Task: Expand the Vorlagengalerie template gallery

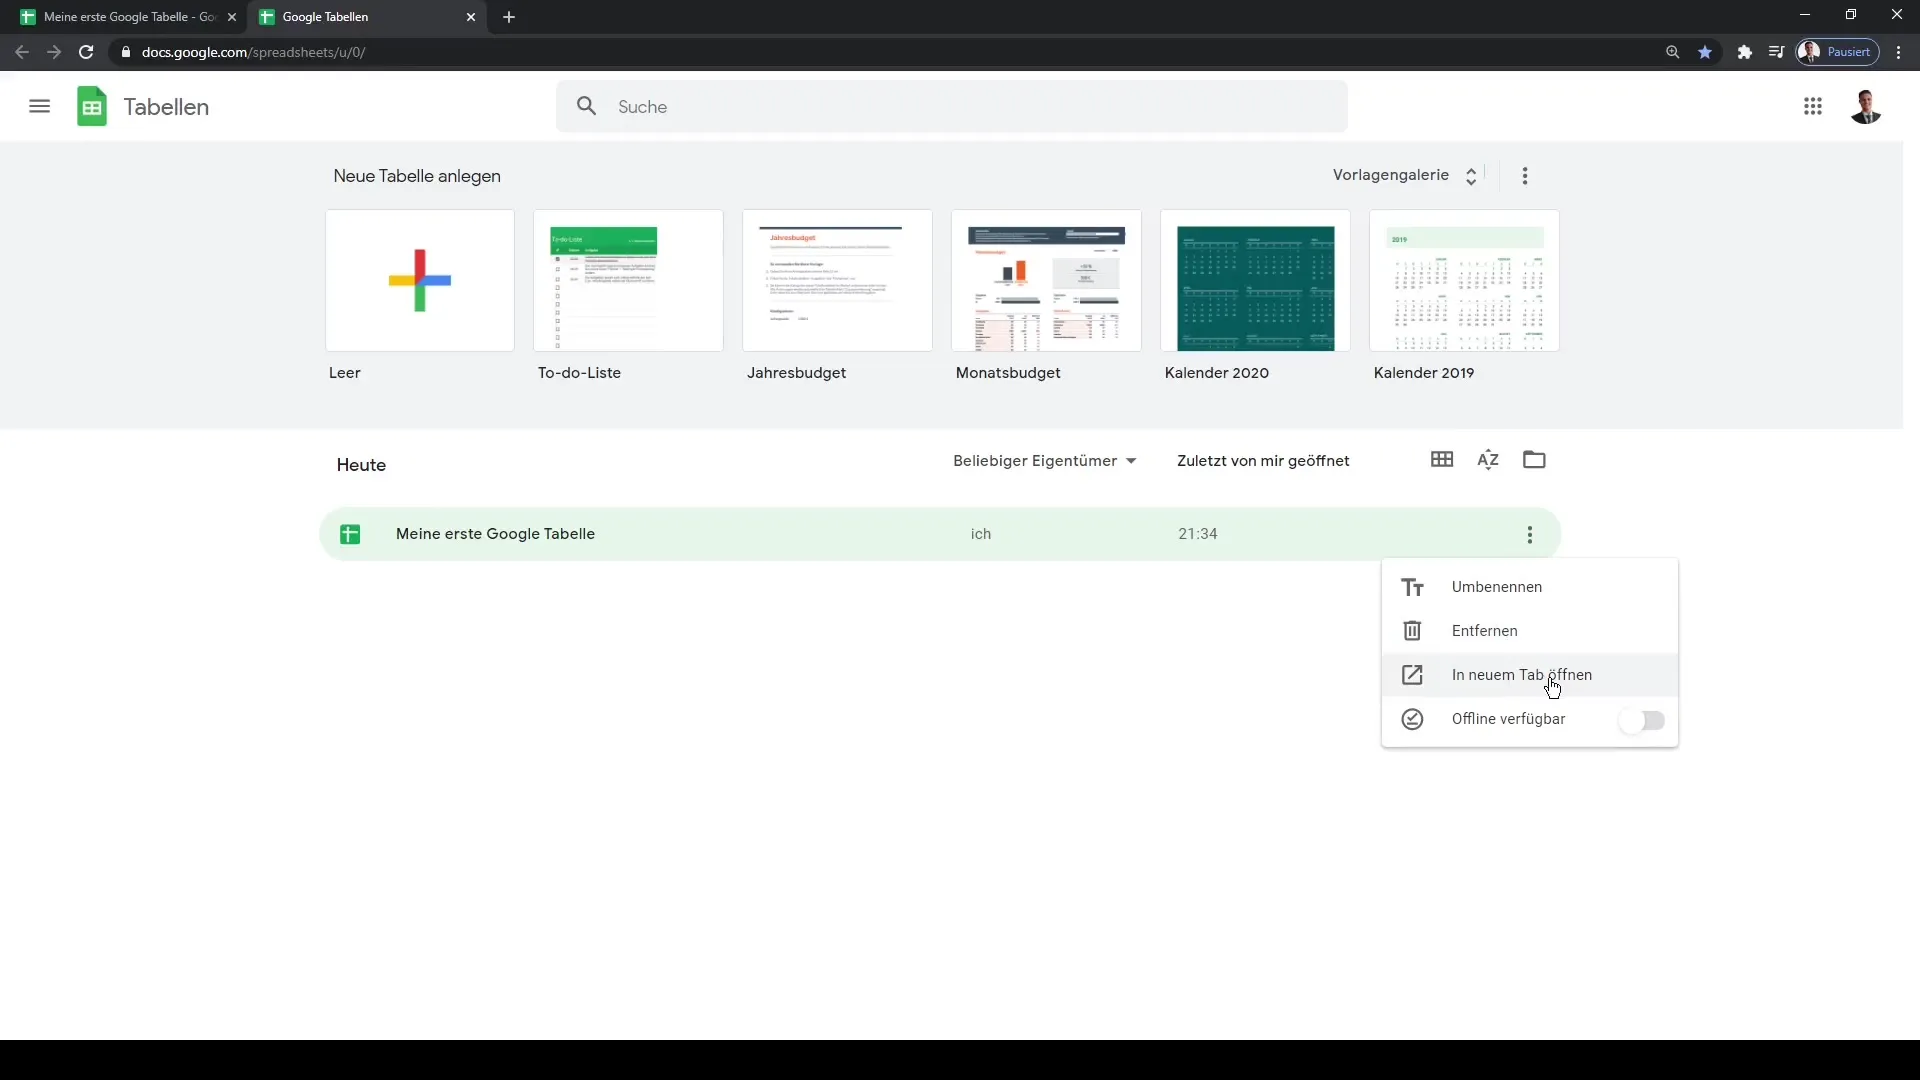Action: coord(1405,176)
